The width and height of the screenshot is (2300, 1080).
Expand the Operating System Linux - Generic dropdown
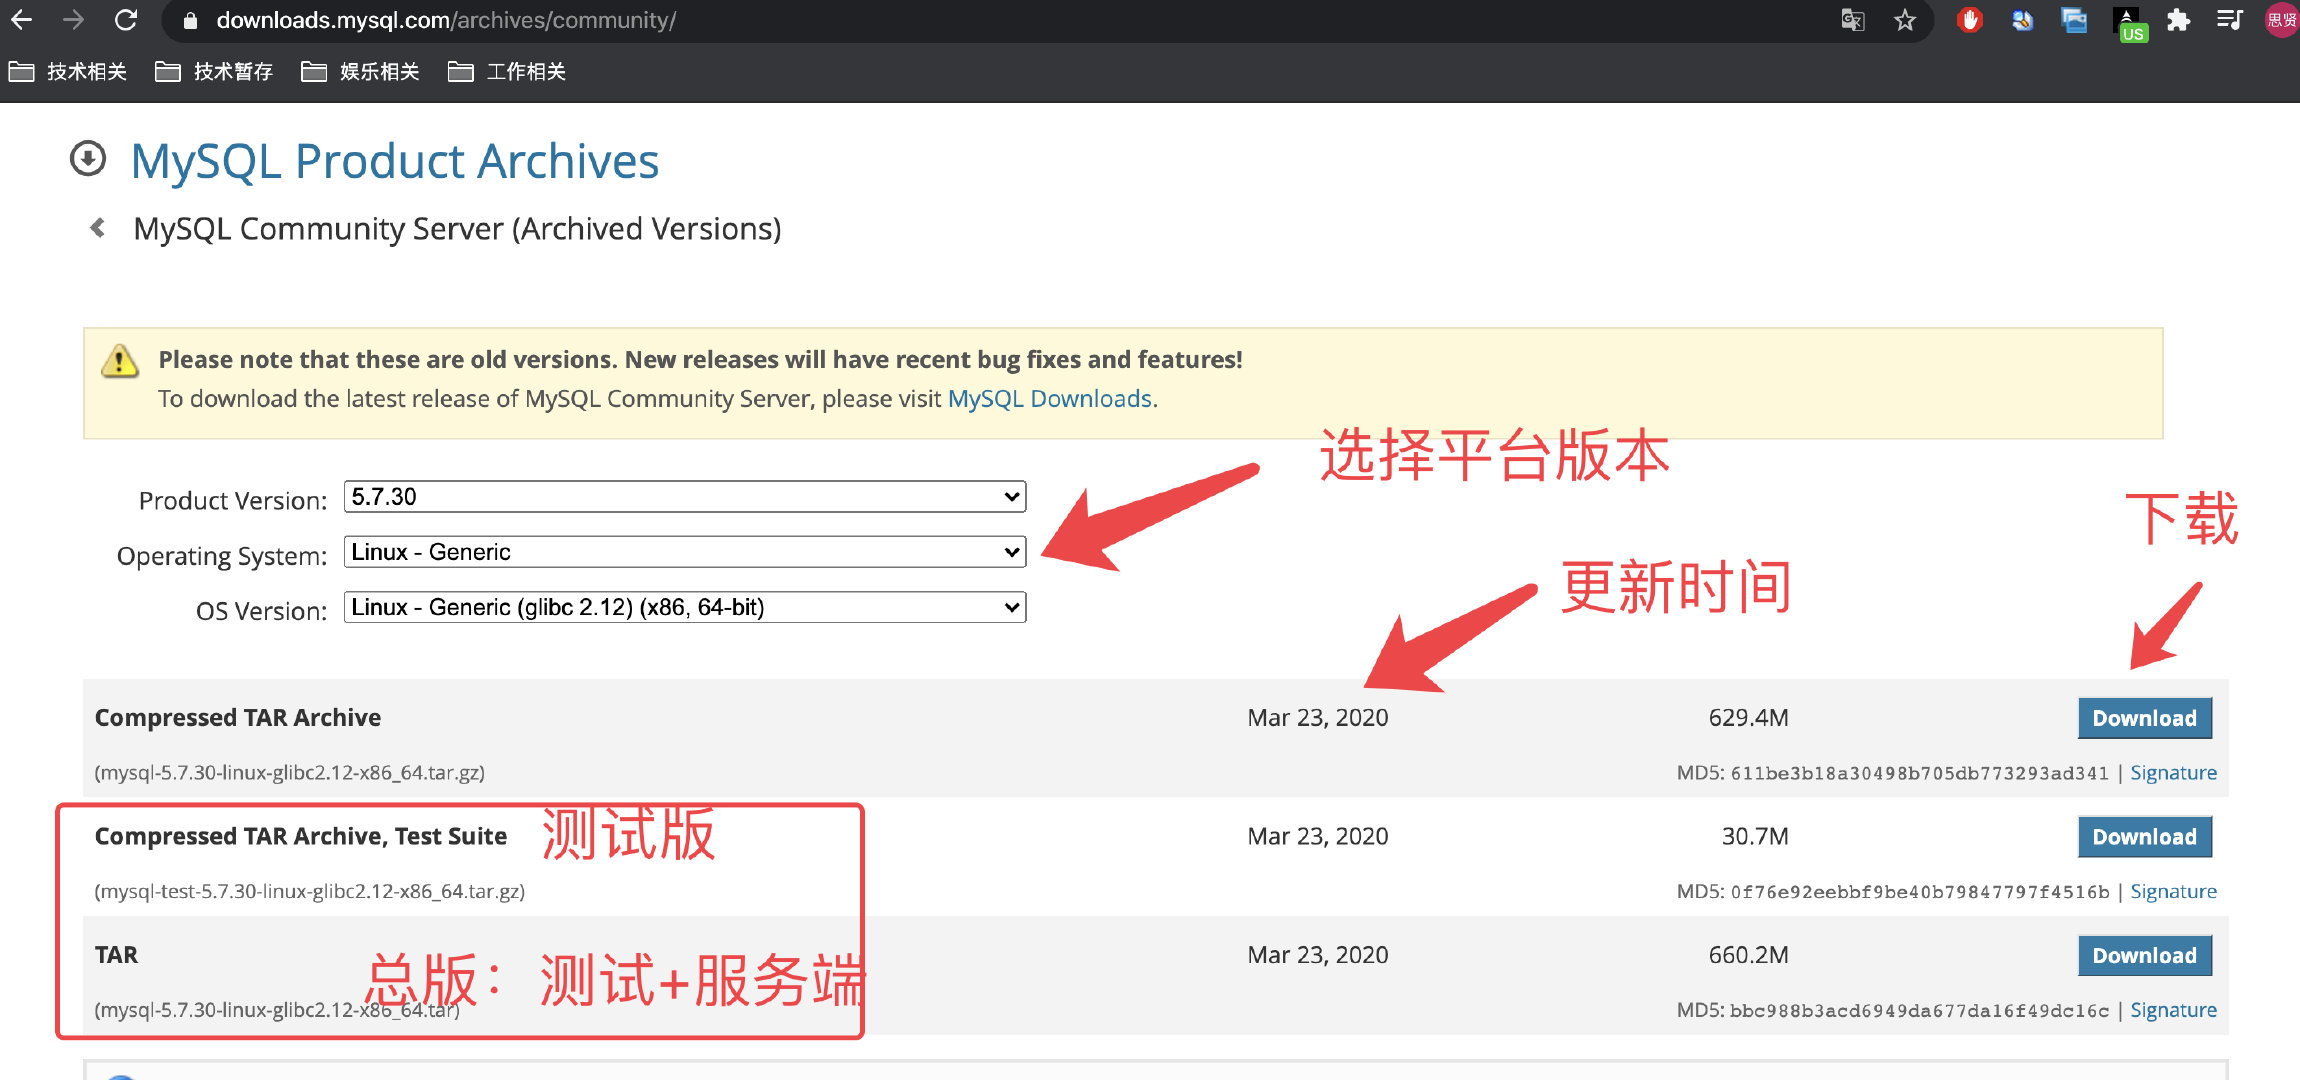[x=684, y=552]
